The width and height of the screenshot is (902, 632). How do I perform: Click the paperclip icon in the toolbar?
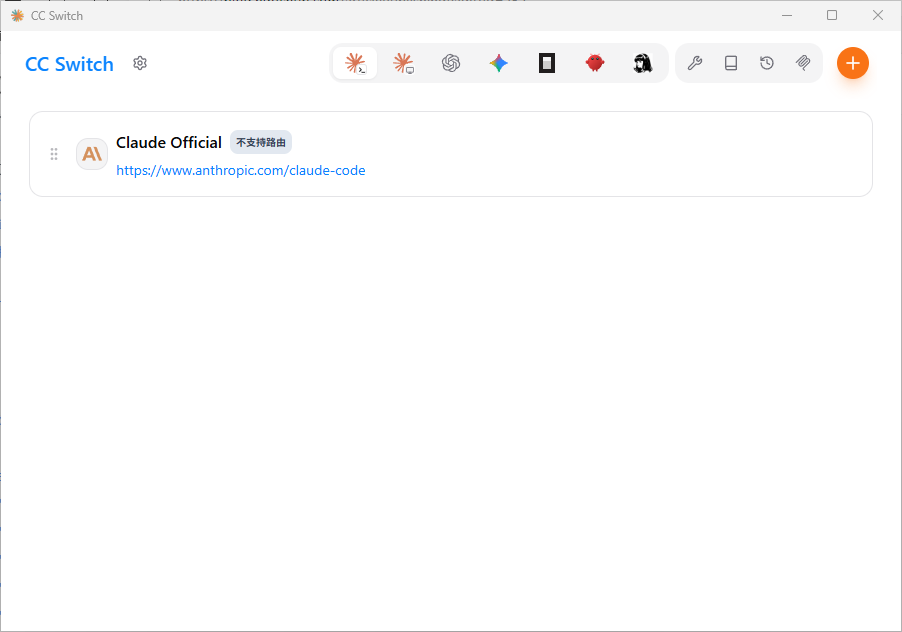tap(803, 63)
